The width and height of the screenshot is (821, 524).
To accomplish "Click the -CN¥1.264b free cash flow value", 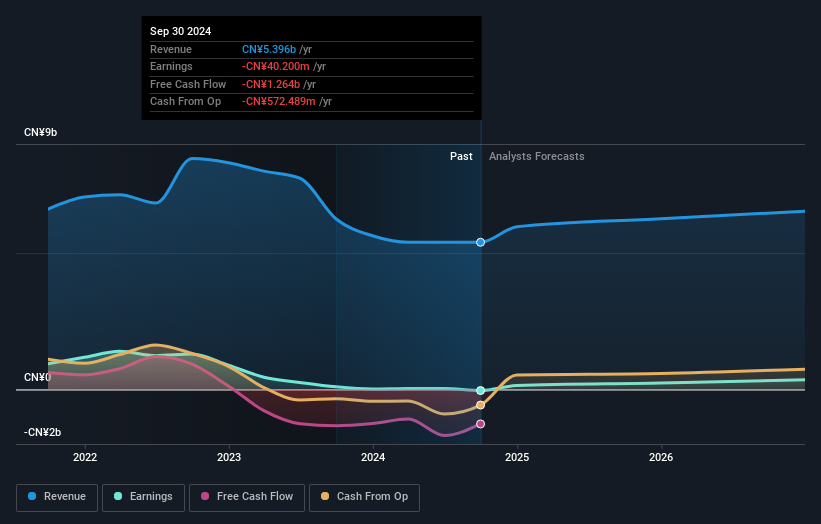I will point(271,84).
